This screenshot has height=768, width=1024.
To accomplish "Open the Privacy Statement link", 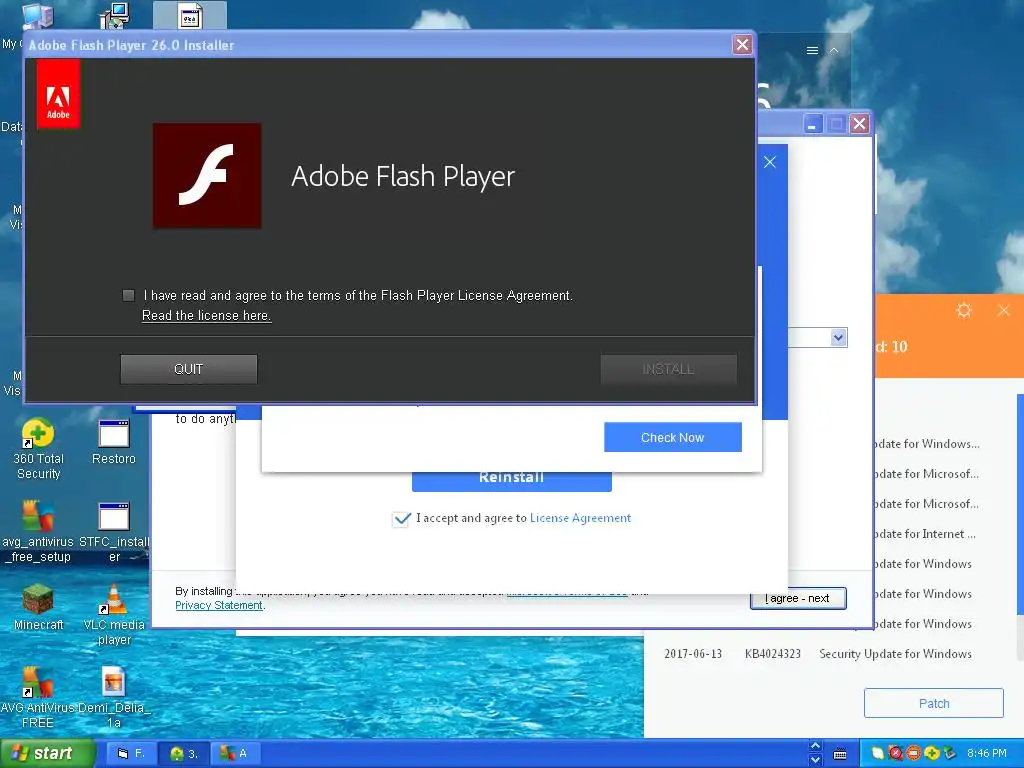I will 219,605.
